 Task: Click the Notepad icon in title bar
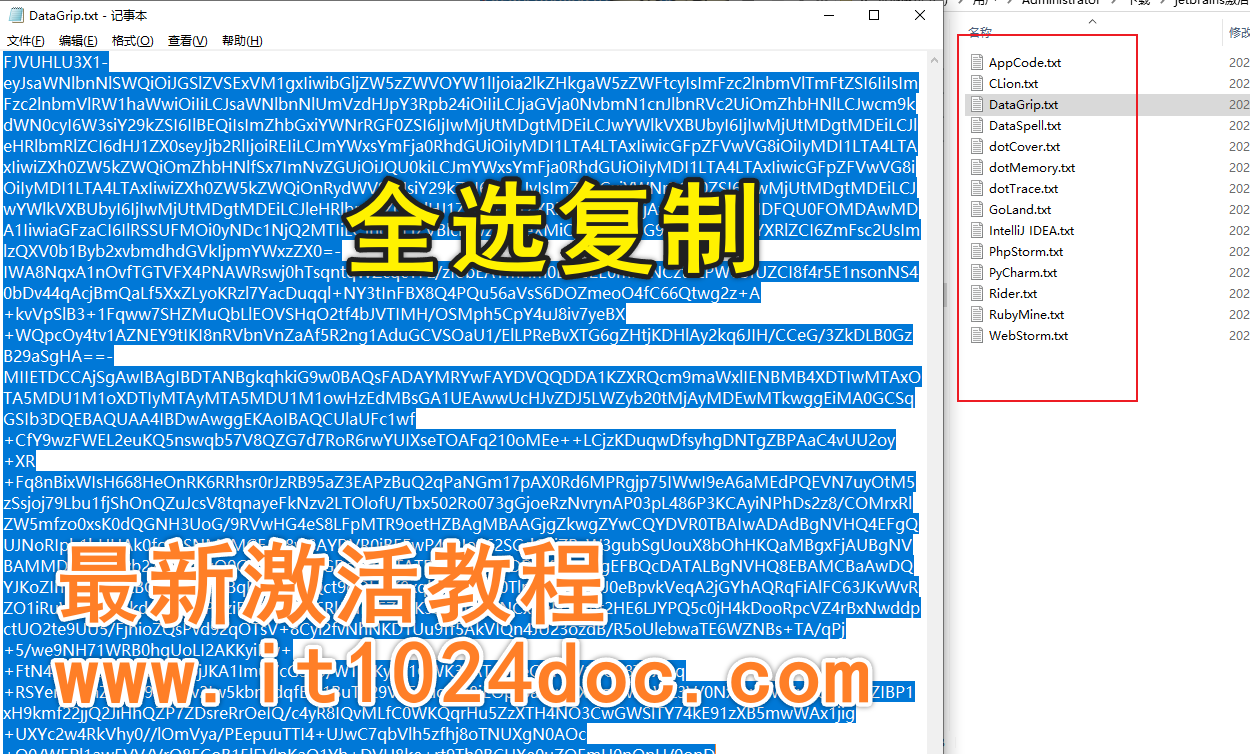15,16
